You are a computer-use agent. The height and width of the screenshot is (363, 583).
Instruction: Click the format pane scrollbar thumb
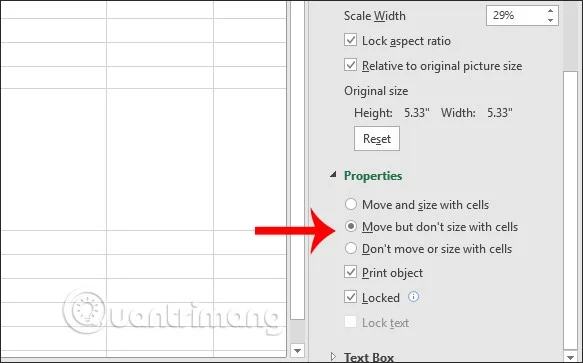[570, 210]
